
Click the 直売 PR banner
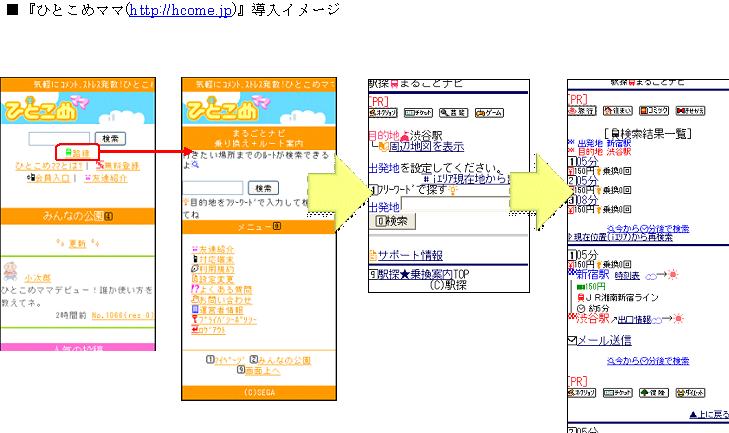(453, 113)
